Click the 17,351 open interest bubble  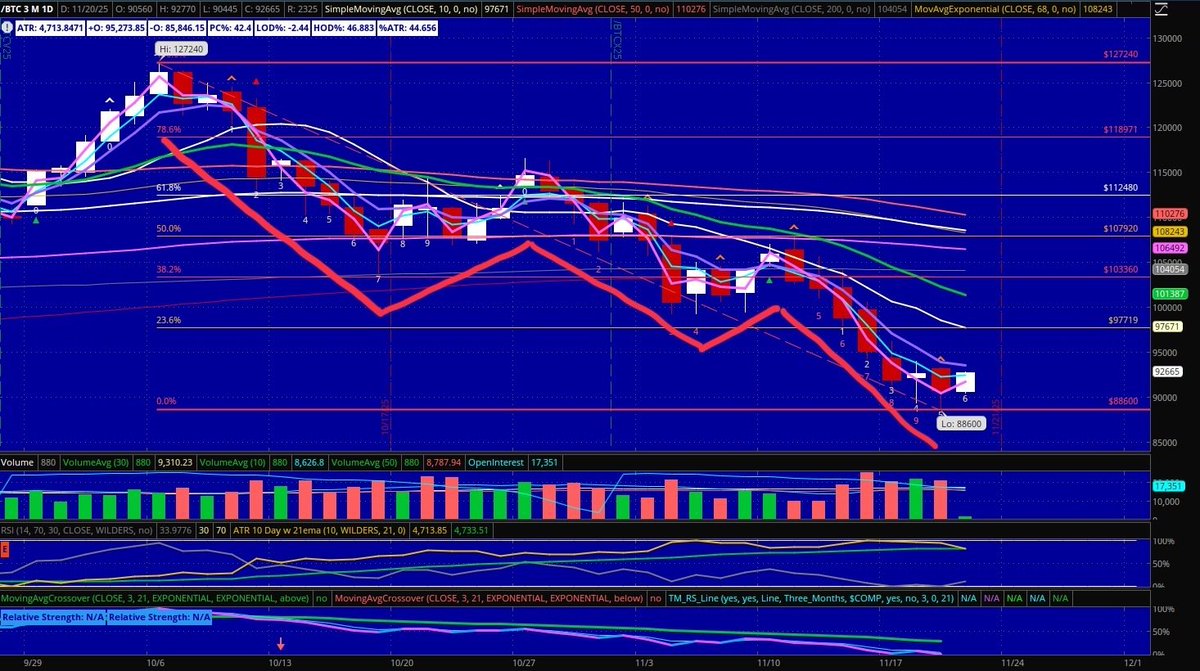pyautogui.click(x=1168, y=484)
